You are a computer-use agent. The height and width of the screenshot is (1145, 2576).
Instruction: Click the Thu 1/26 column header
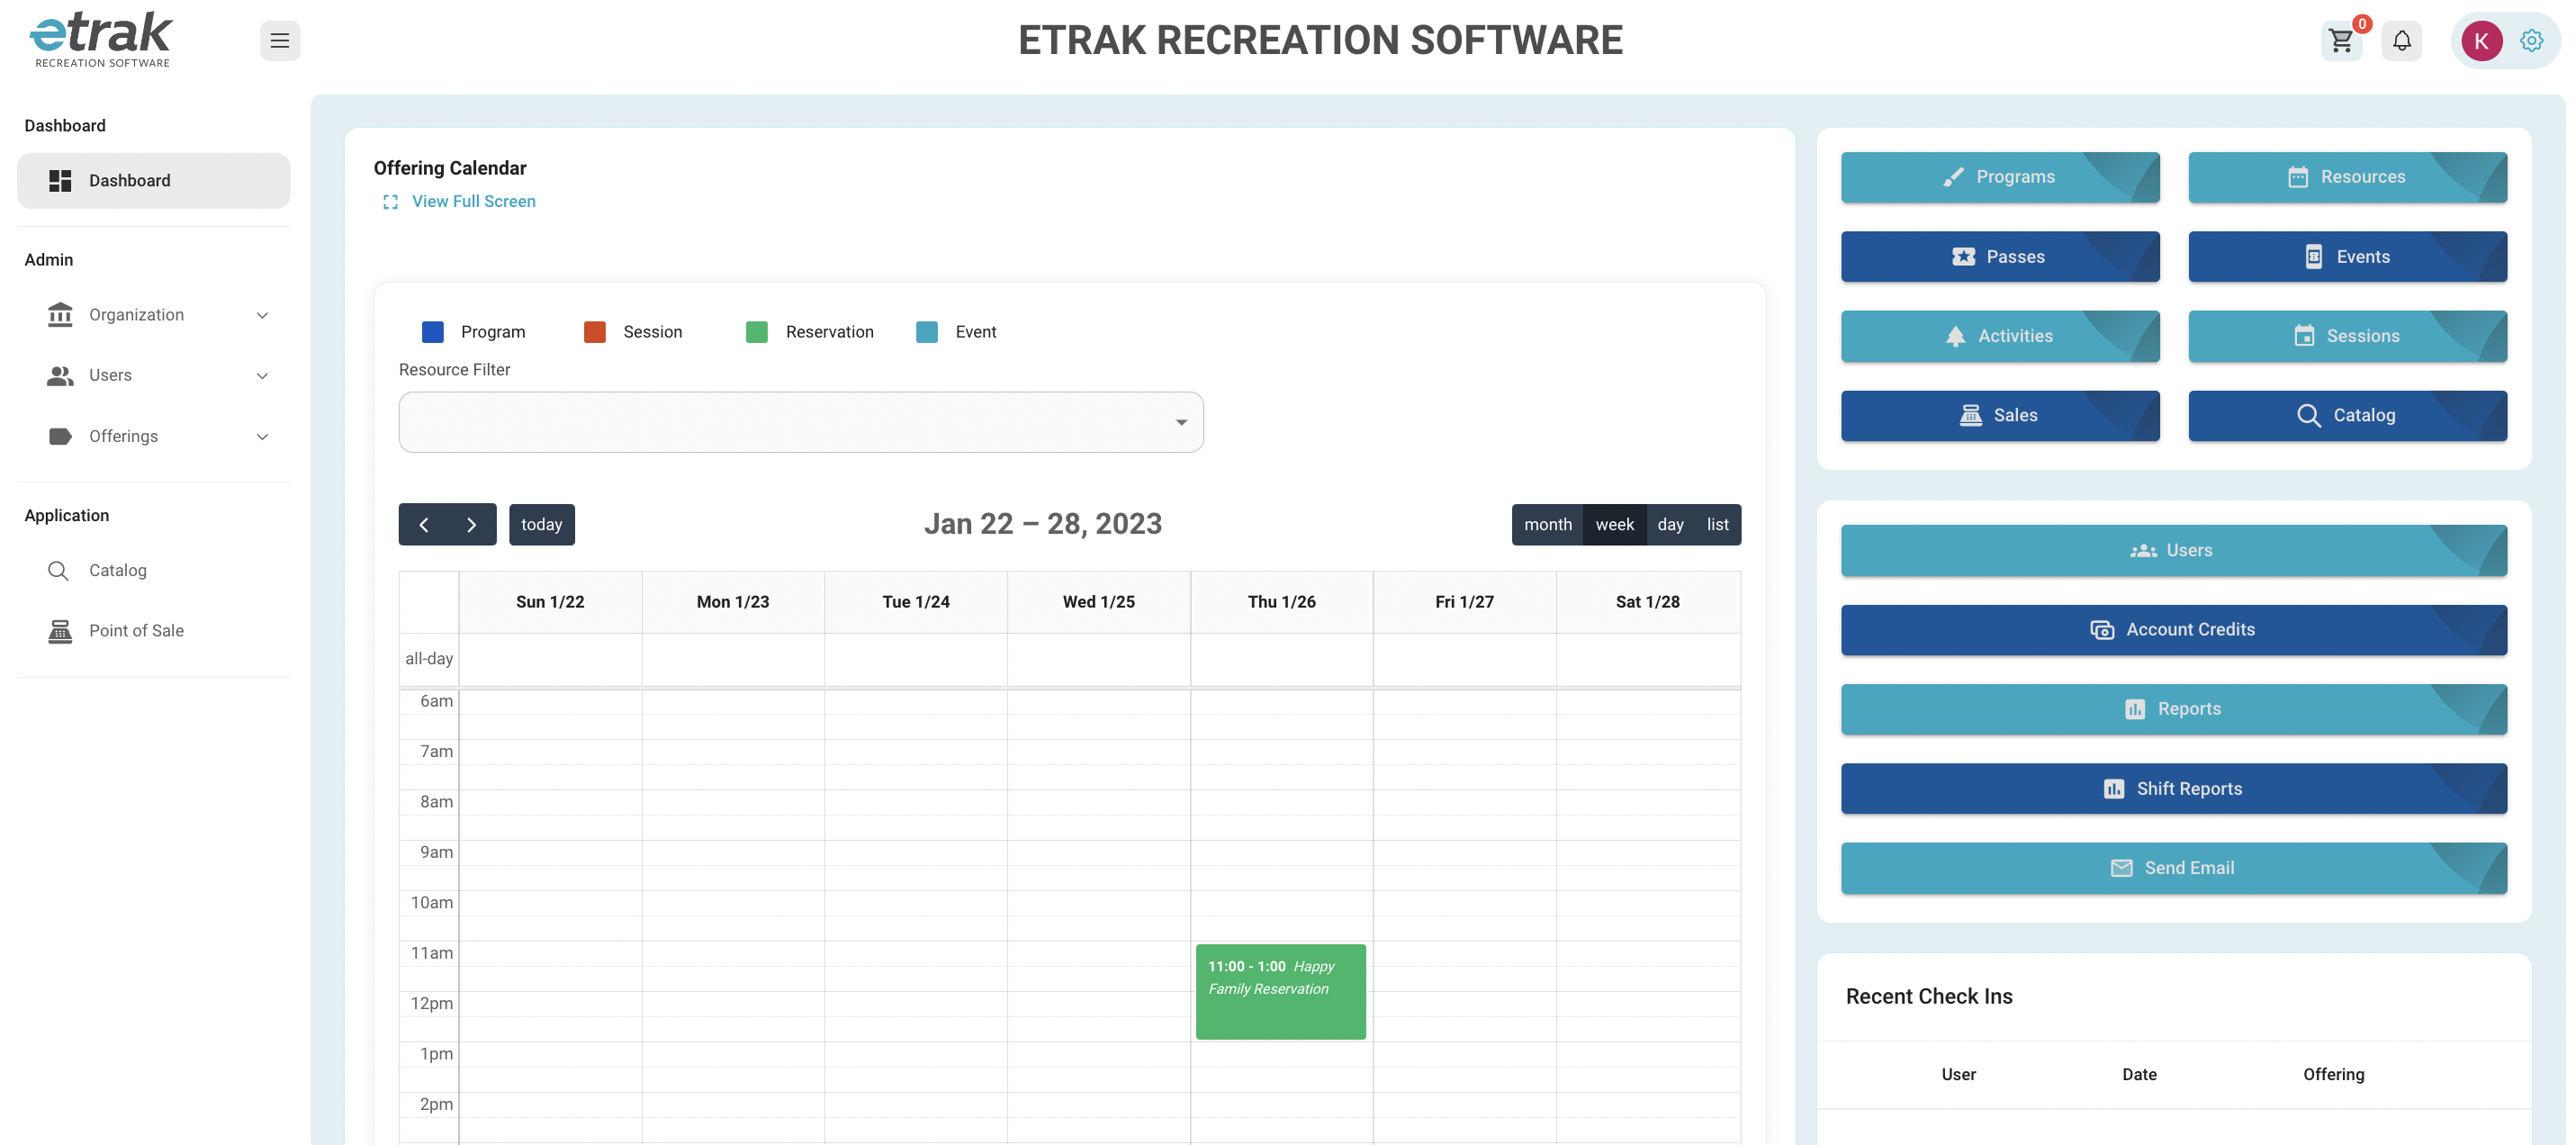(x=1281, y=602)
